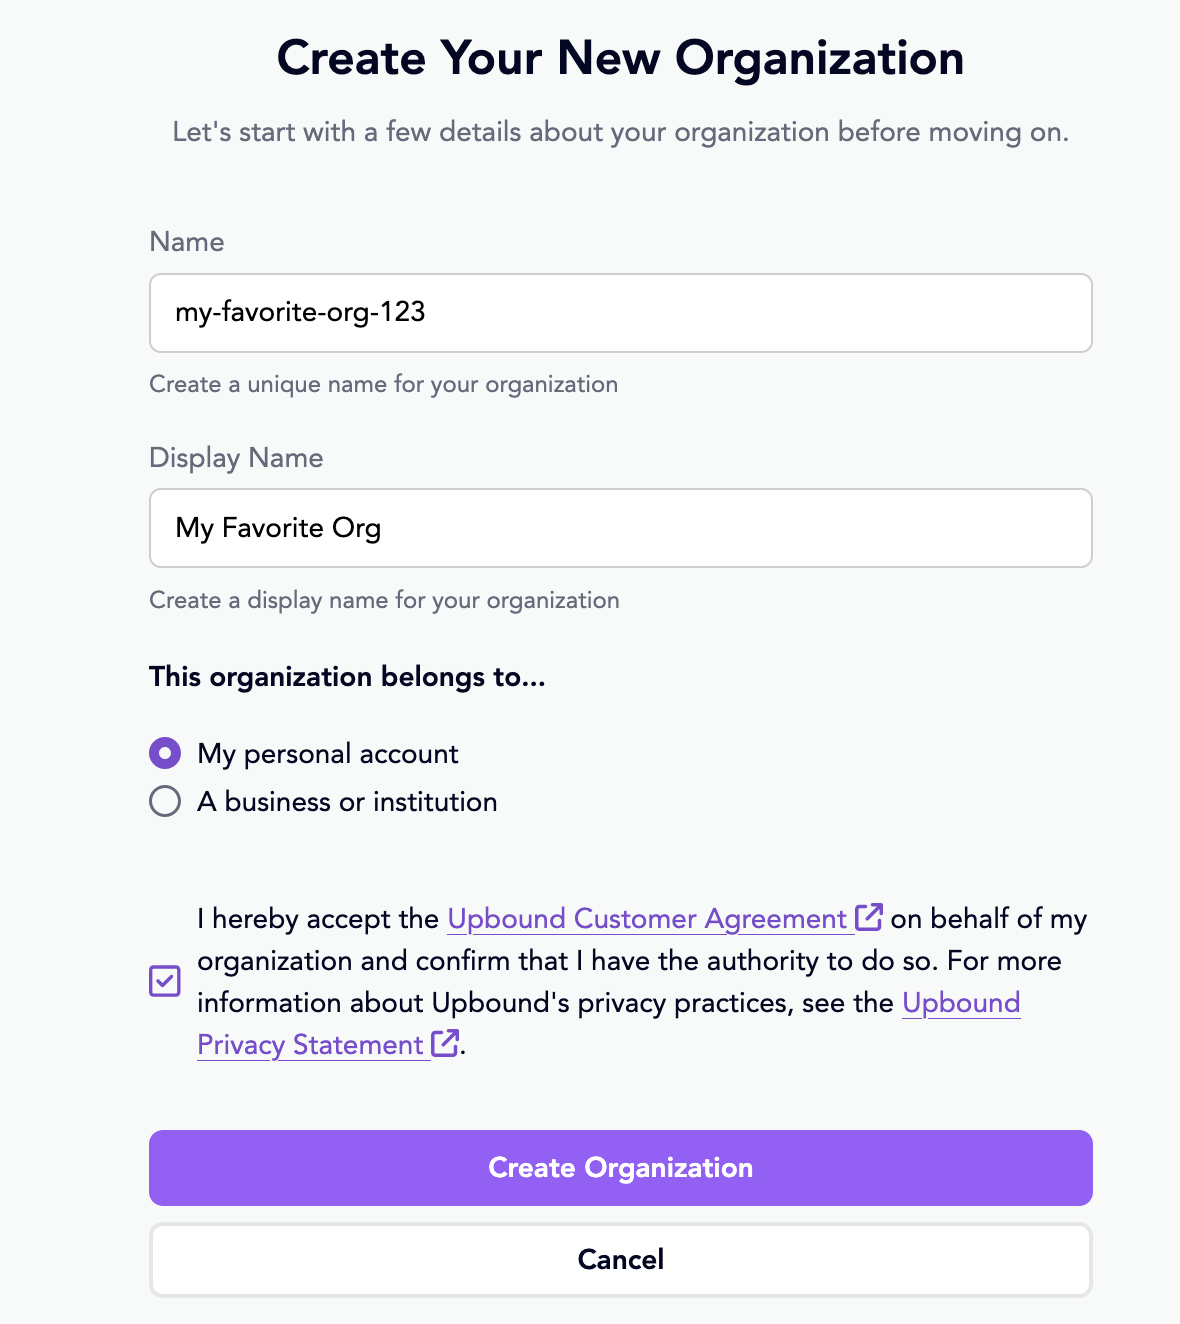Confirm creation with Create Organization
This screenshot has height=1324, width=1180.
click(x=620, y=1167)
